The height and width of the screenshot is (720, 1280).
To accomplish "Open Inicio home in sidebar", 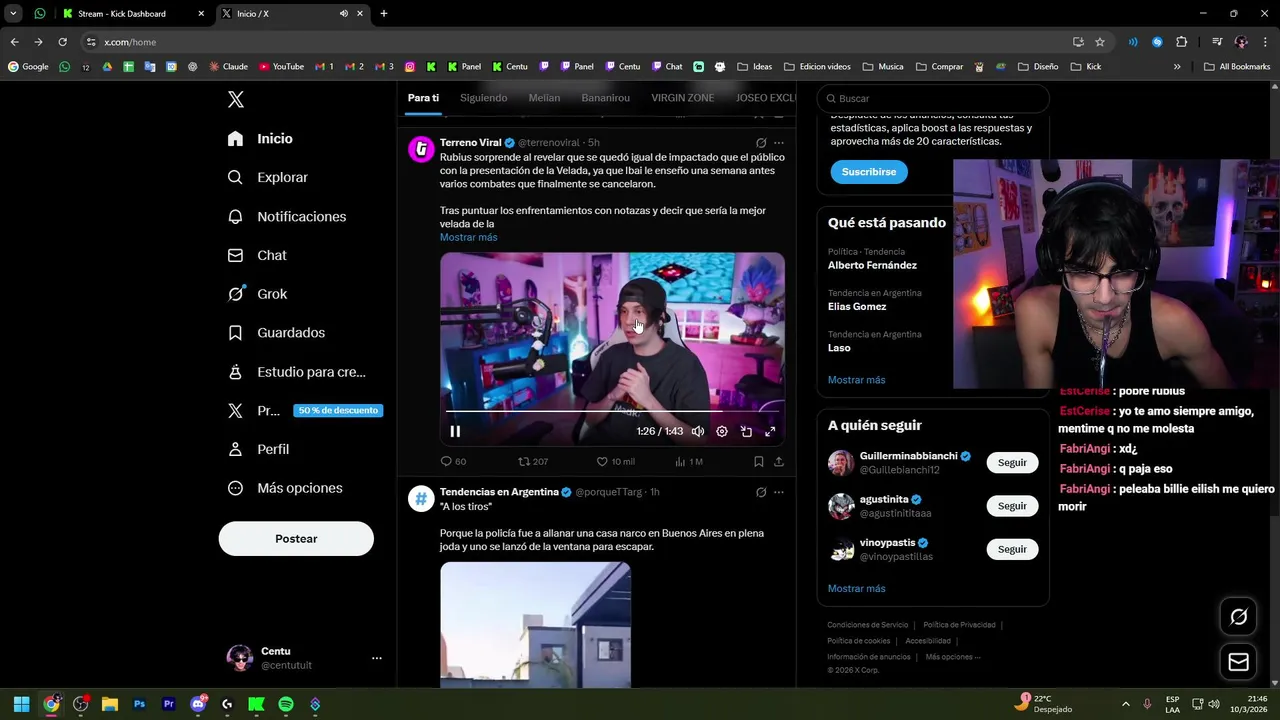I will (x=260, y=139).
